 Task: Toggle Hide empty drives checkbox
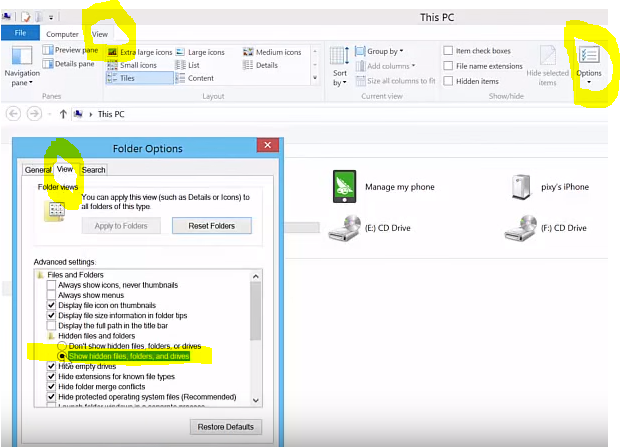(x=51, y=367)
